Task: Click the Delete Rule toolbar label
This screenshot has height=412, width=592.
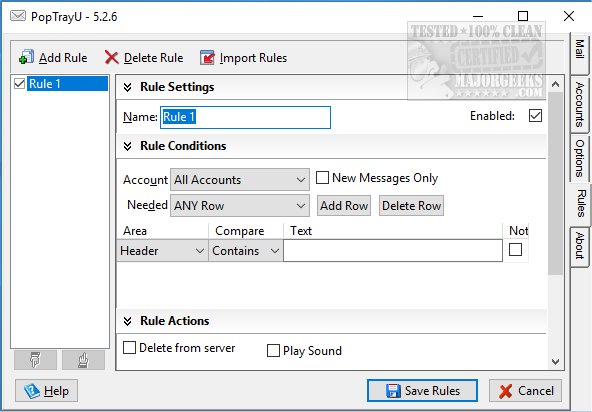Action: click(153, 58)
